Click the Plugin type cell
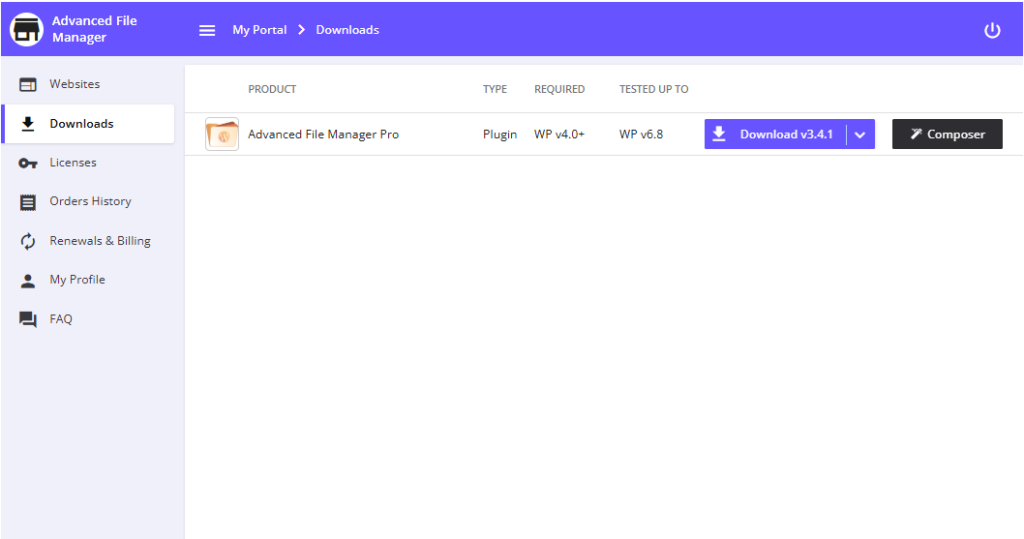 [500, 135]
